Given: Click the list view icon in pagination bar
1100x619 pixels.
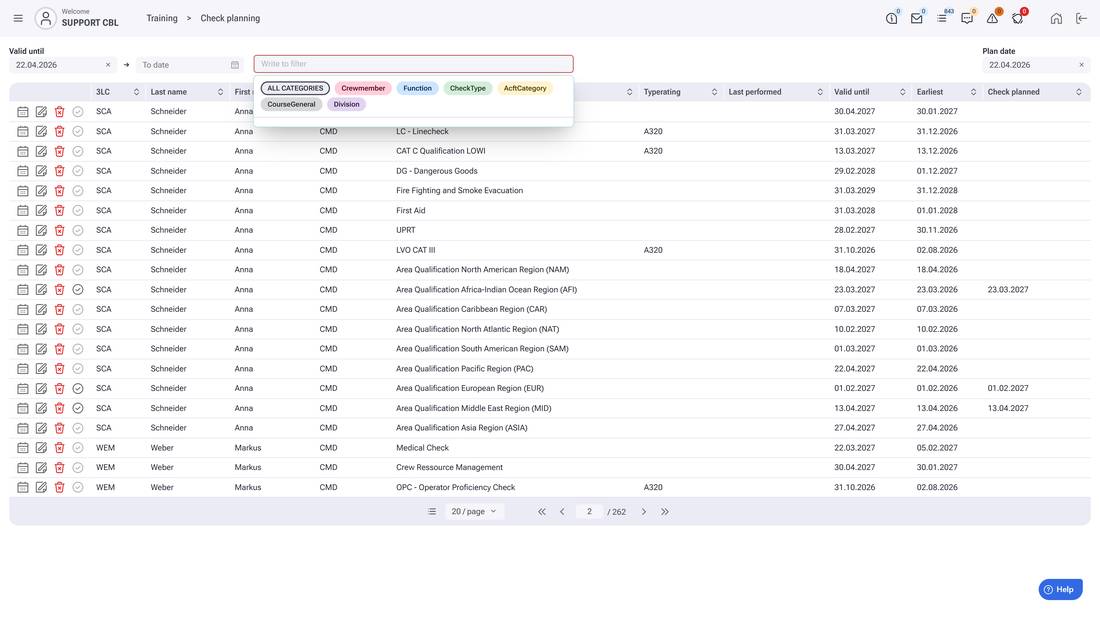Looking at the screenshot, I should [432, 512].
